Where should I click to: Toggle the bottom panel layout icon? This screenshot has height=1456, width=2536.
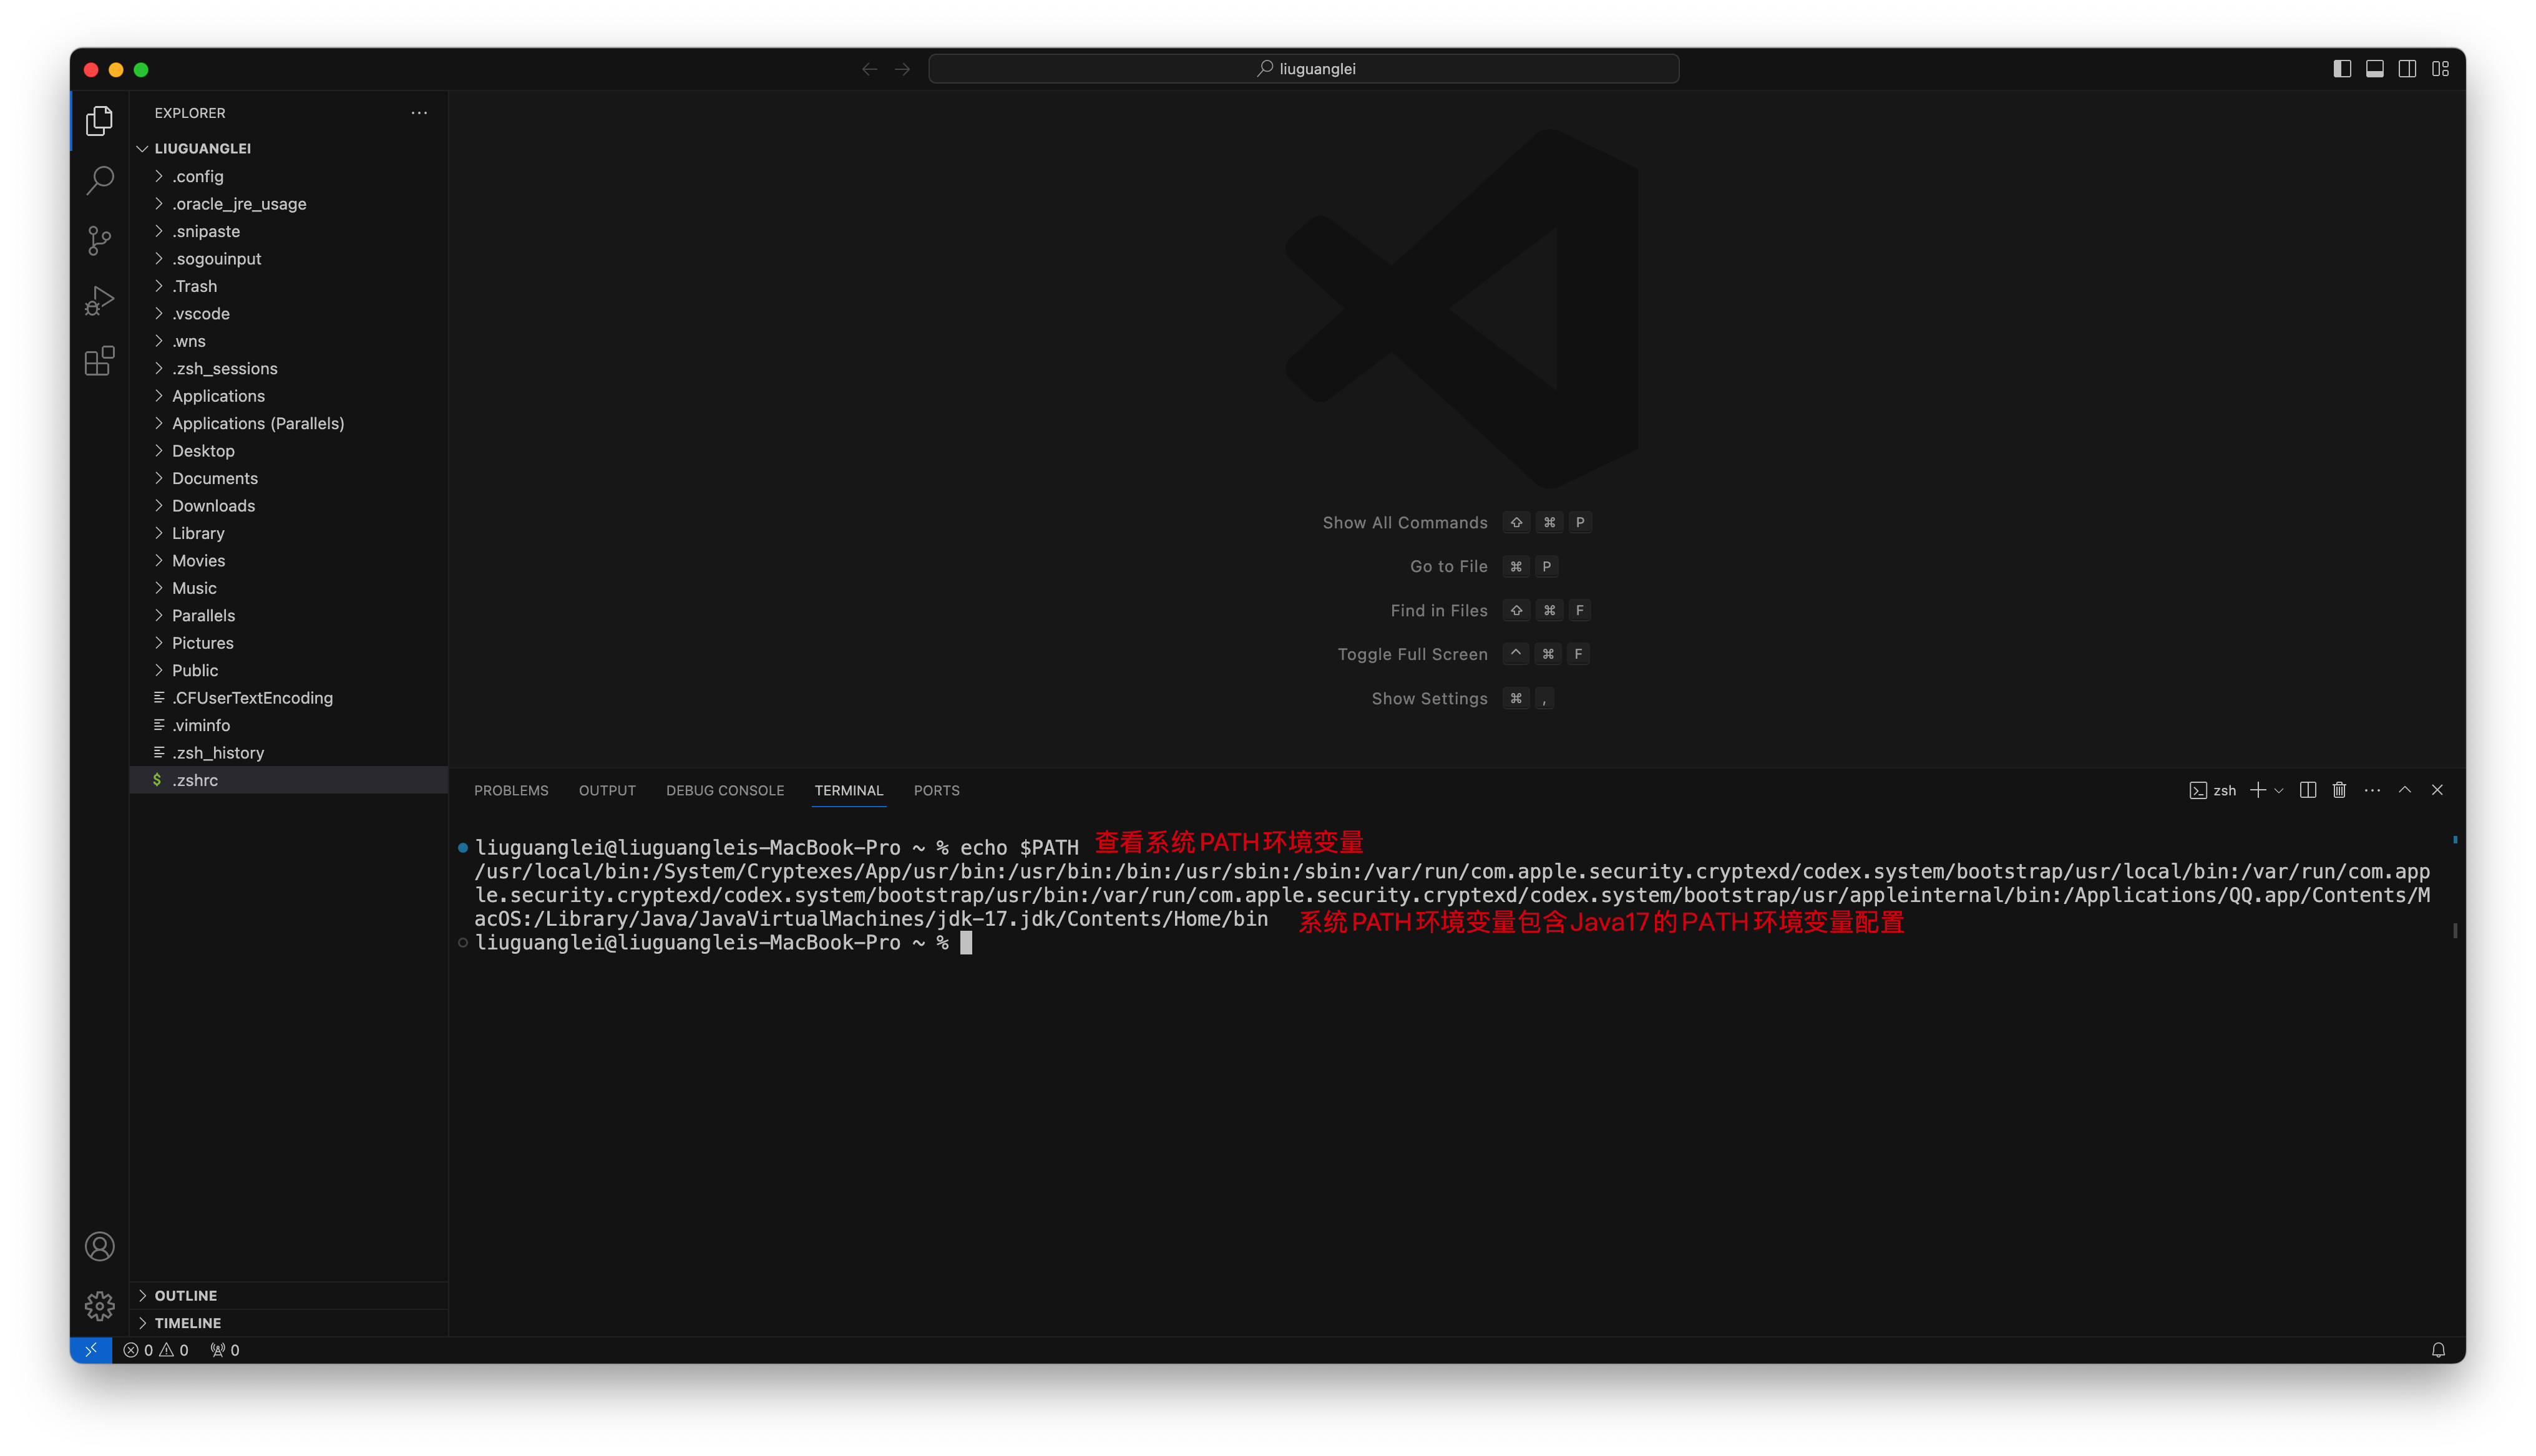click(2375, 69)
